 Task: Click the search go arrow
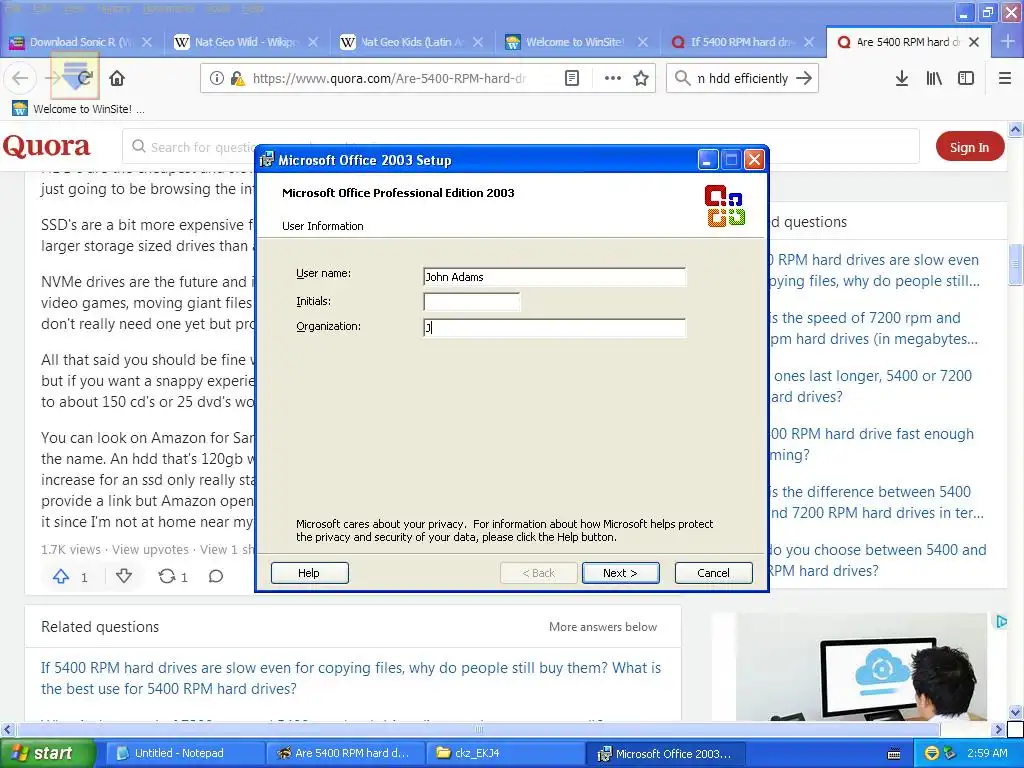(x=804, y=78)
